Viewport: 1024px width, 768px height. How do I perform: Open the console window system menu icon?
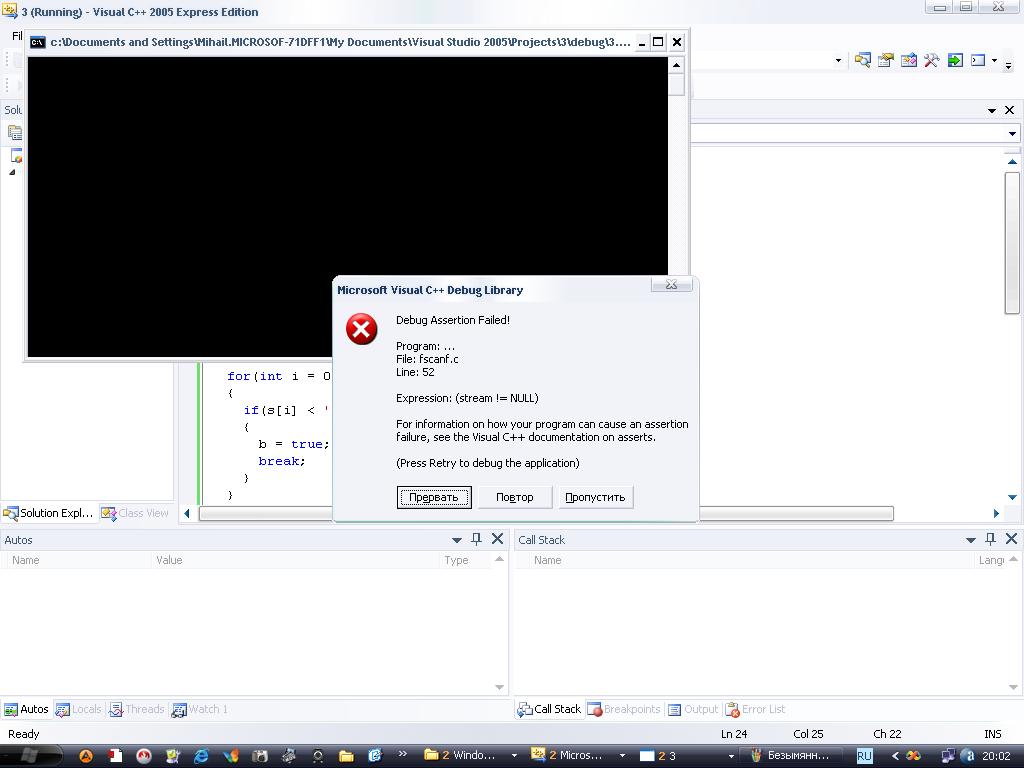click(x=38, y=42)
